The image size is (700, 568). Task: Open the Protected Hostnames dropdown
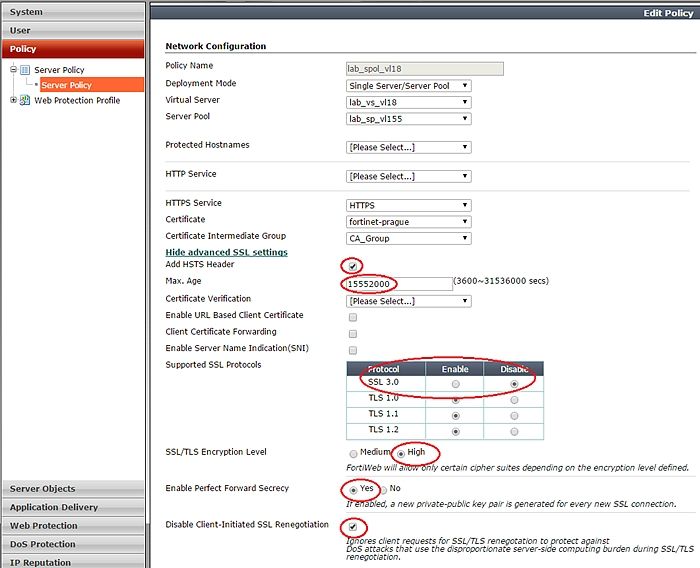coord(408,147)
